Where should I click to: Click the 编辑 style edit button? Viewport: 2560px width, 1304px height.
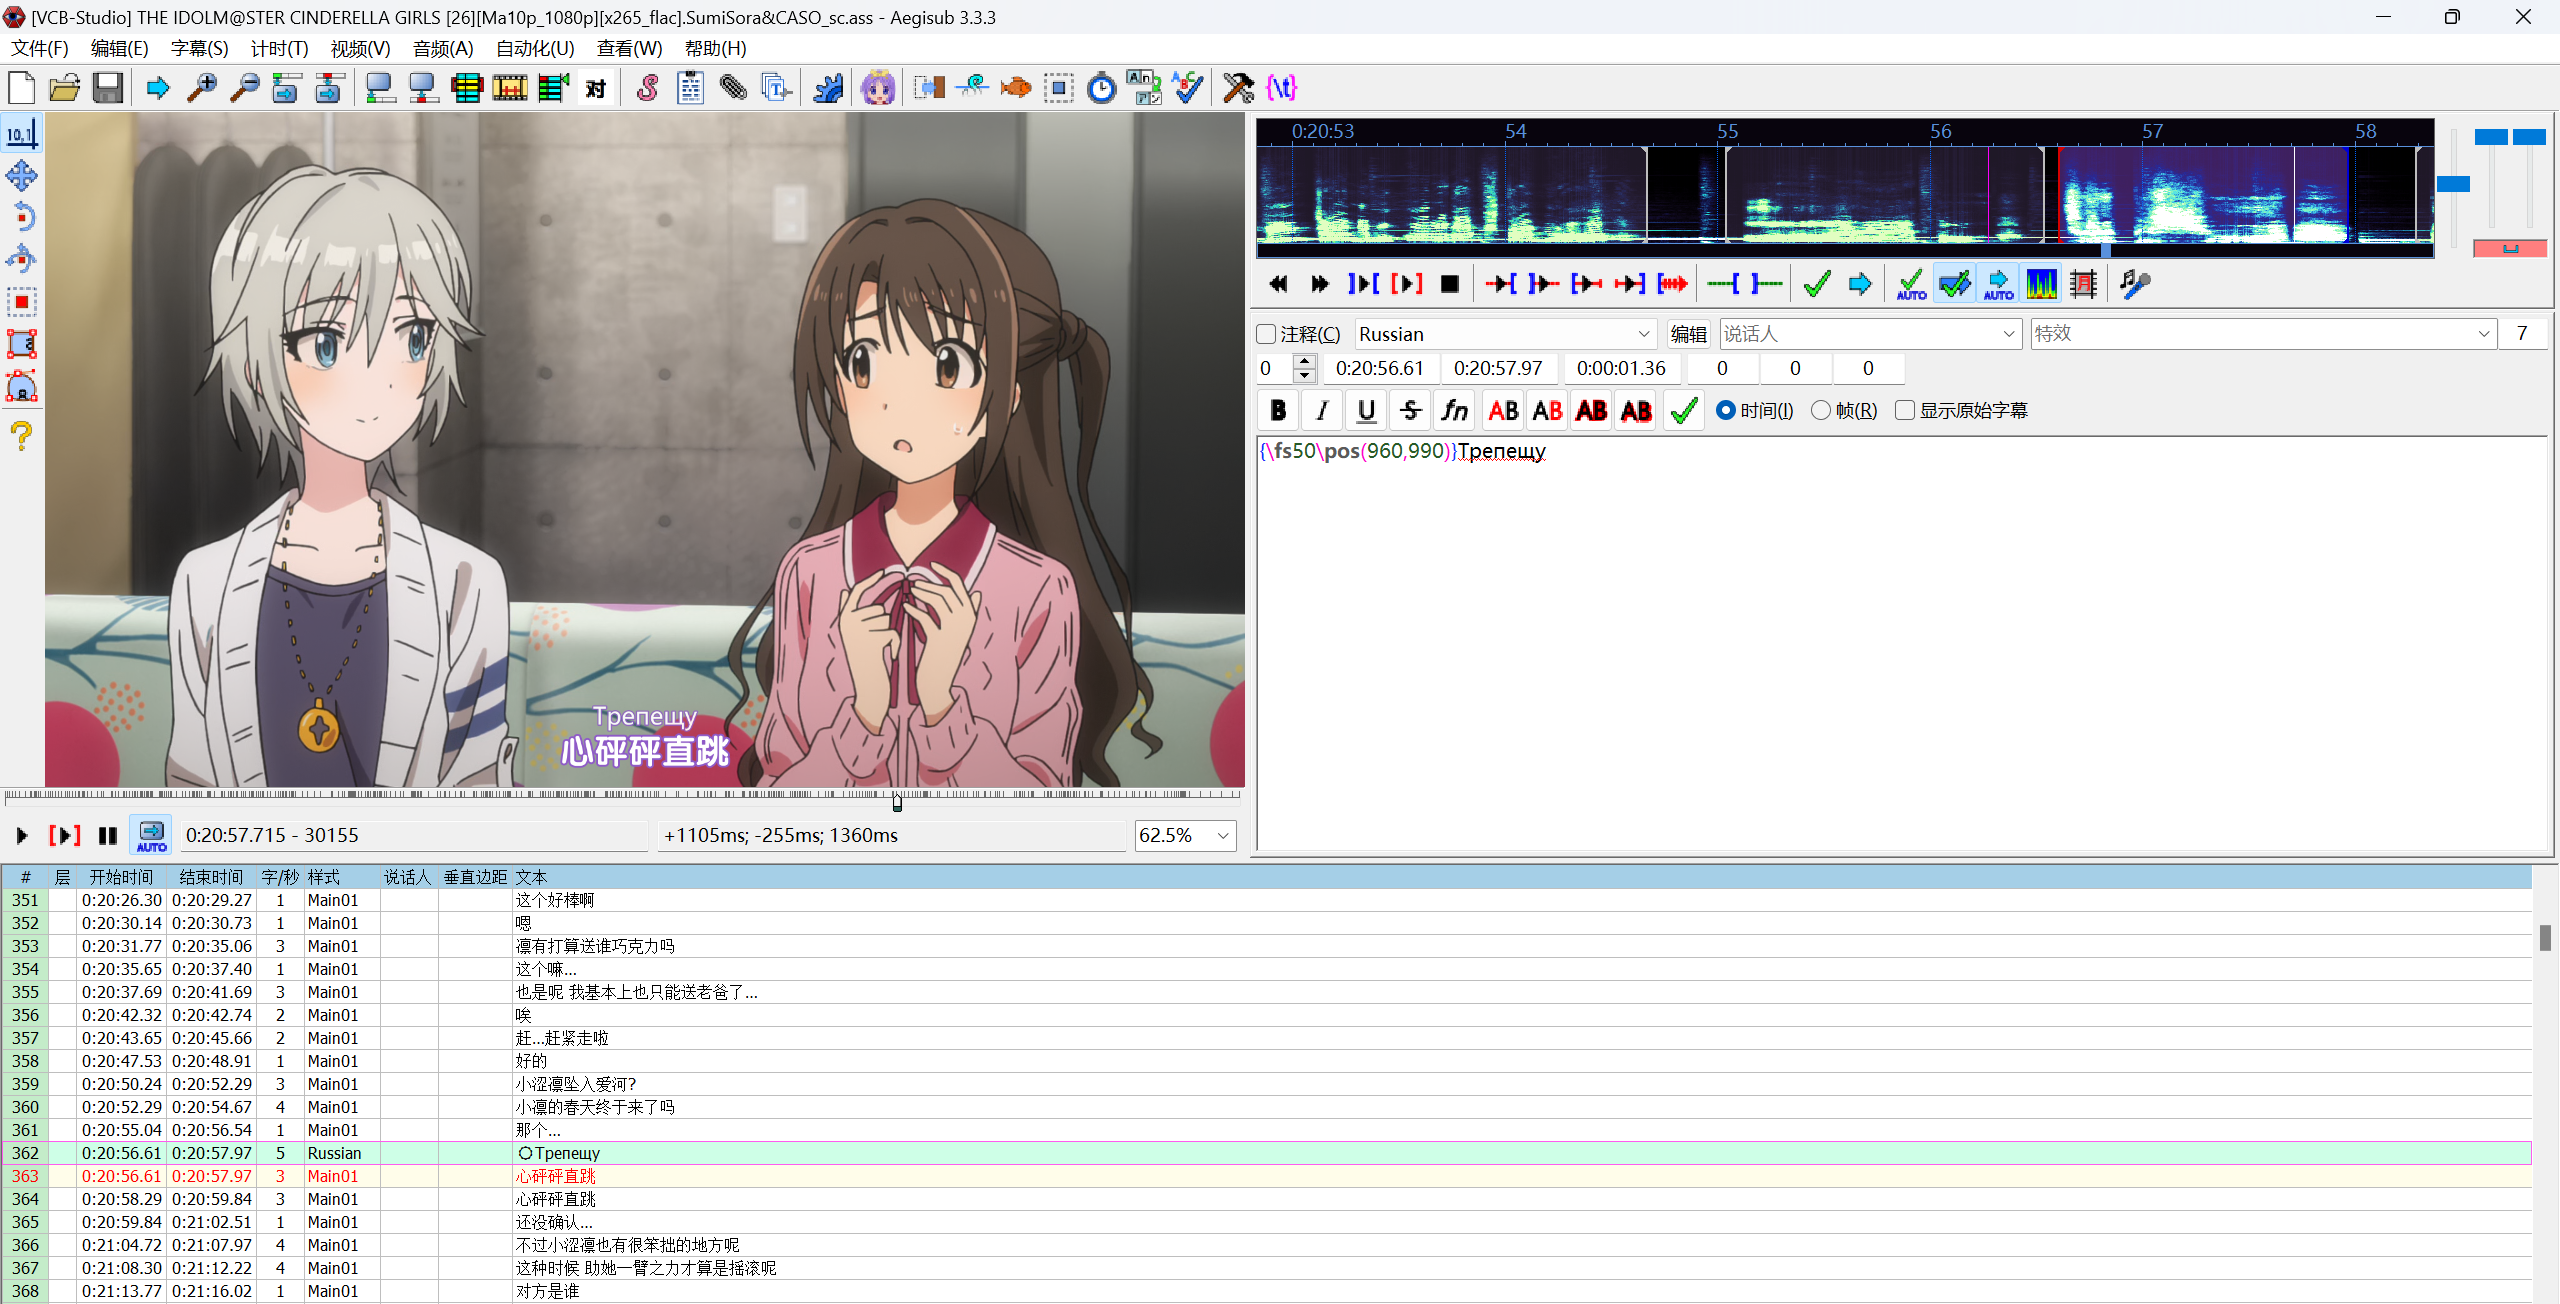(x=1688, y=334)
